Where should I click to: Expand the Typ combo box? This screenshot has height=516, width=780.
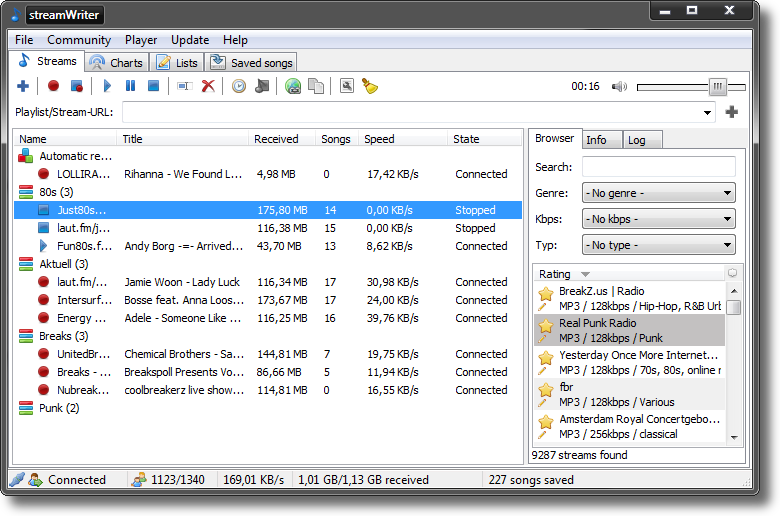point(659,245)
